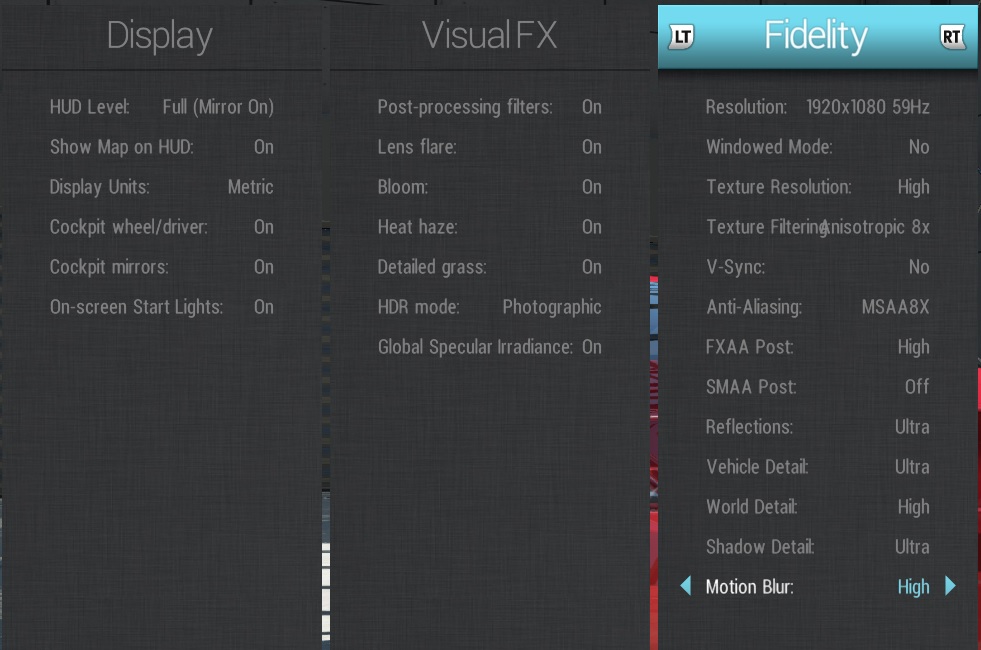The width and height of the screenshot is (981, 650).
Task: Disable Show Map on HUD
Action: [x=263, y=147]
